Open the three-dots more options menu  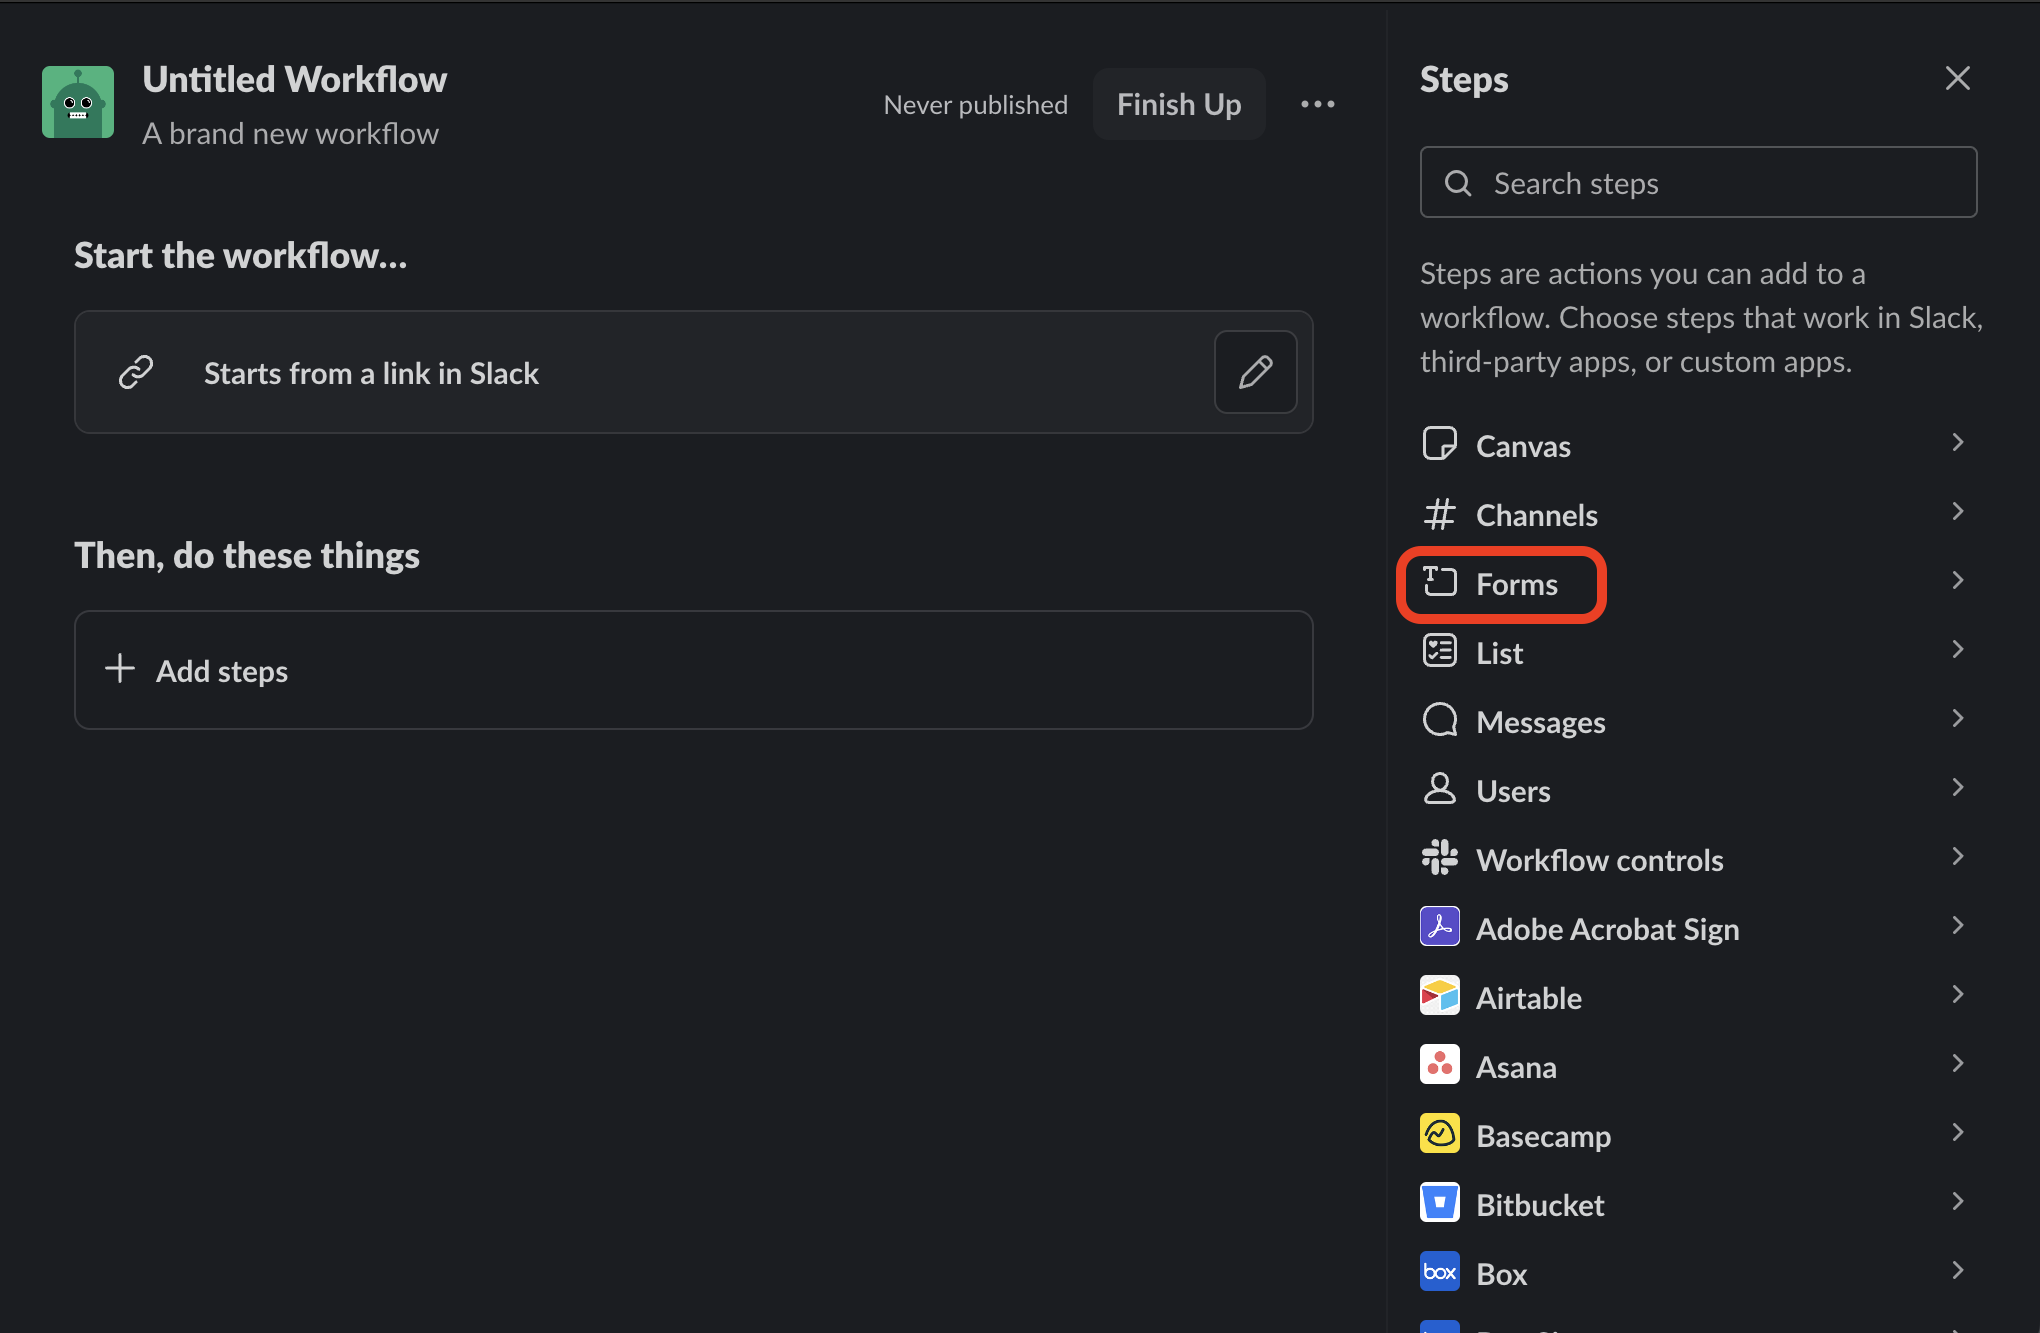1317,104
